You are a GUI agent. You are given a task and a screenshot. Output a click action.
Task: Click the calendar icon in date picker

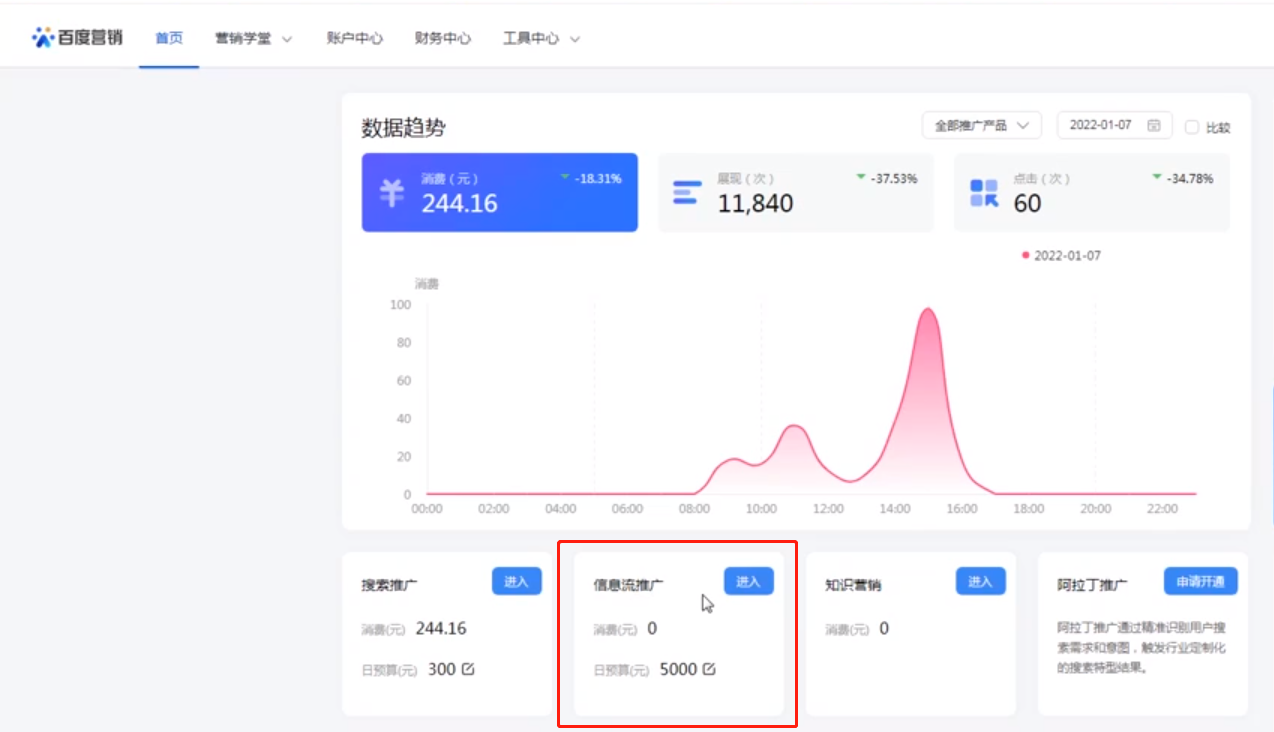[x=1154, y=125]
